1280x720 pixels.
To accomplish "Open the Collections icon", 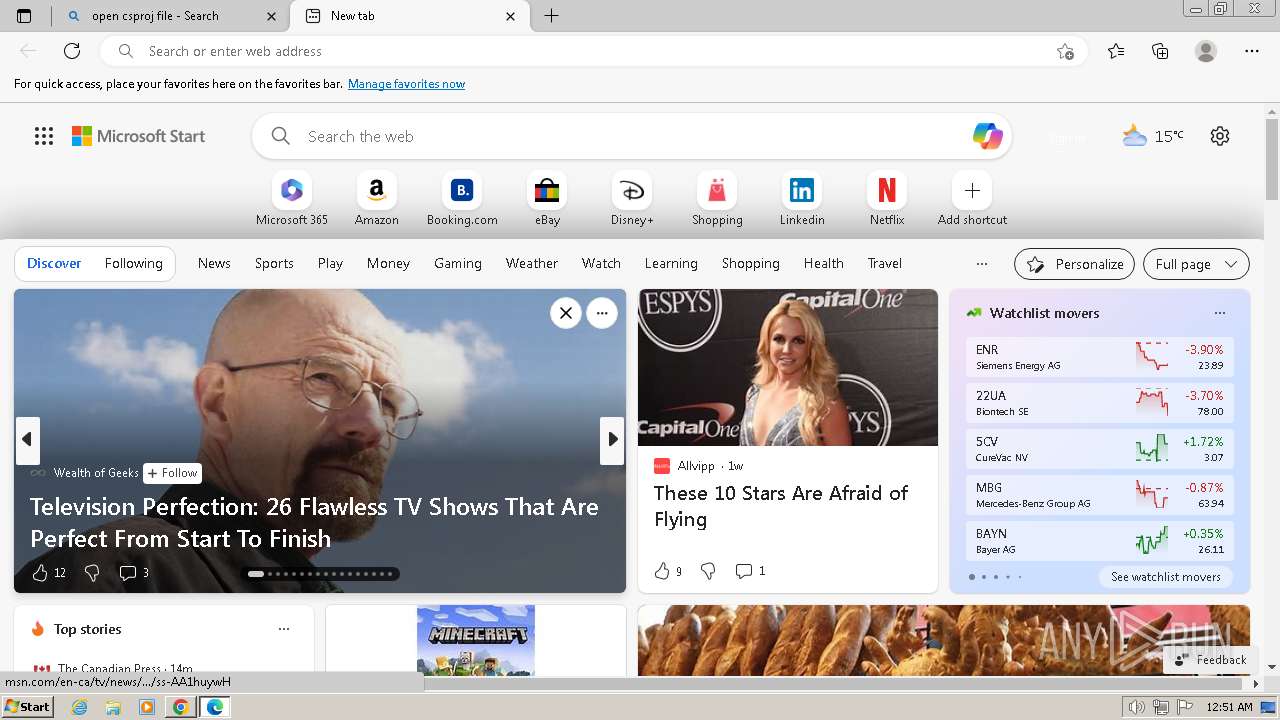I will pos(1160,51).
